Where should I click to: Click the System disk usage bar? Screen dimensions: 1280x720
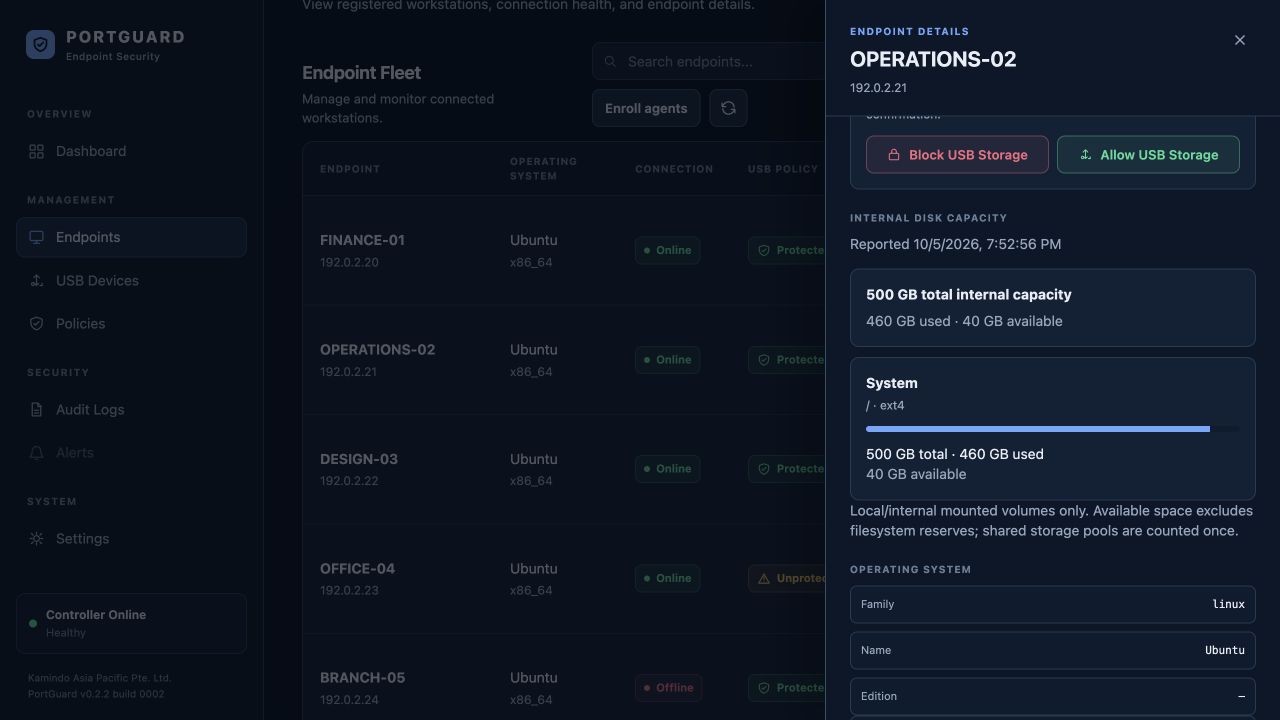tap(1052, 429)
